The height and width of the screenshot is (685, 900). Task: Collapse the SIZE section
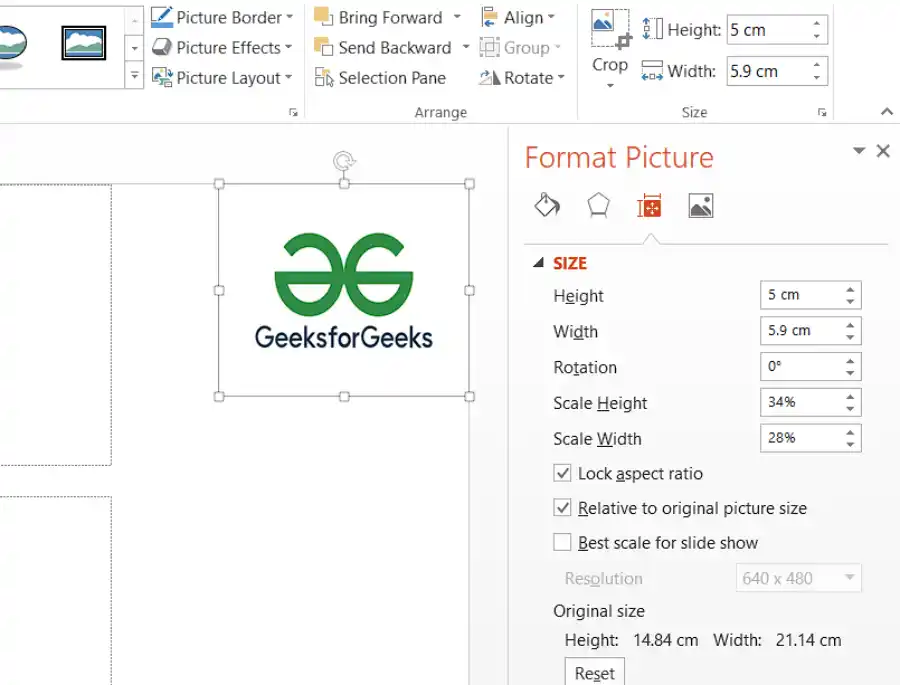(538, 263)
